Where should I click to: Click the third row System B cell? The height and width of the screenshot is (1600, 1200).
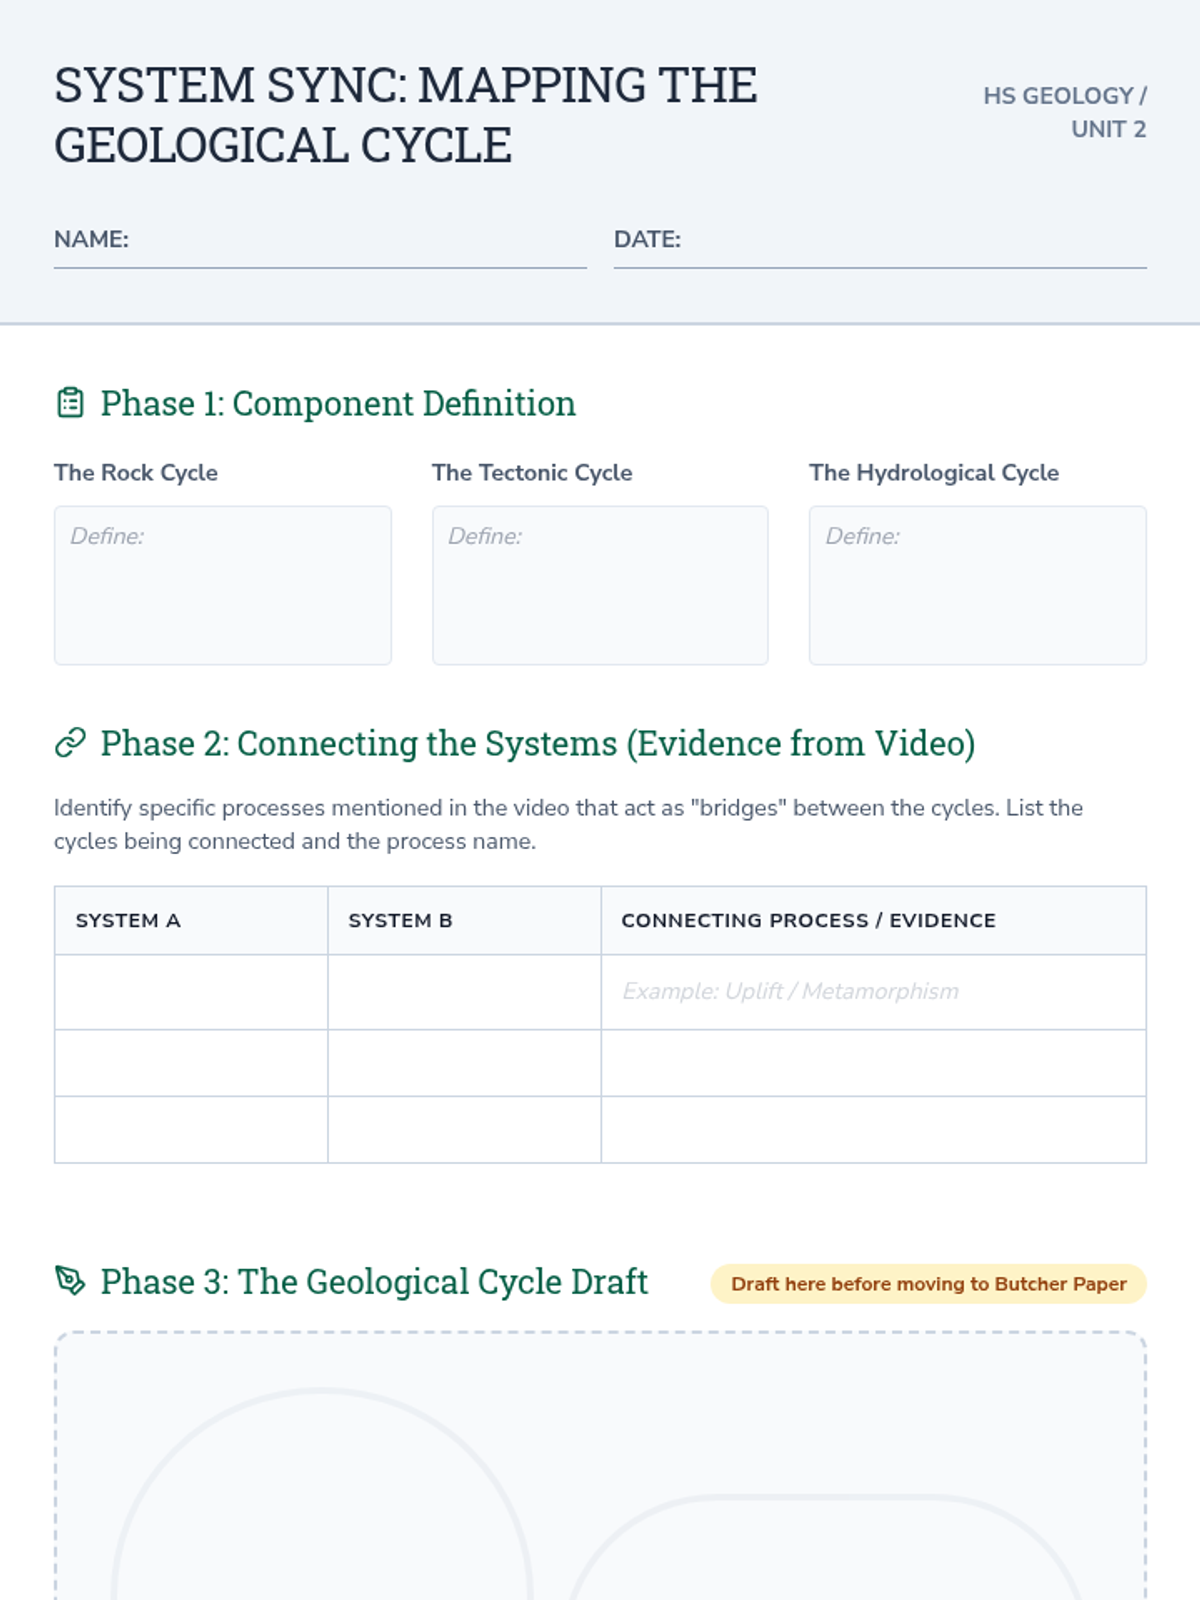point(464,1130)
